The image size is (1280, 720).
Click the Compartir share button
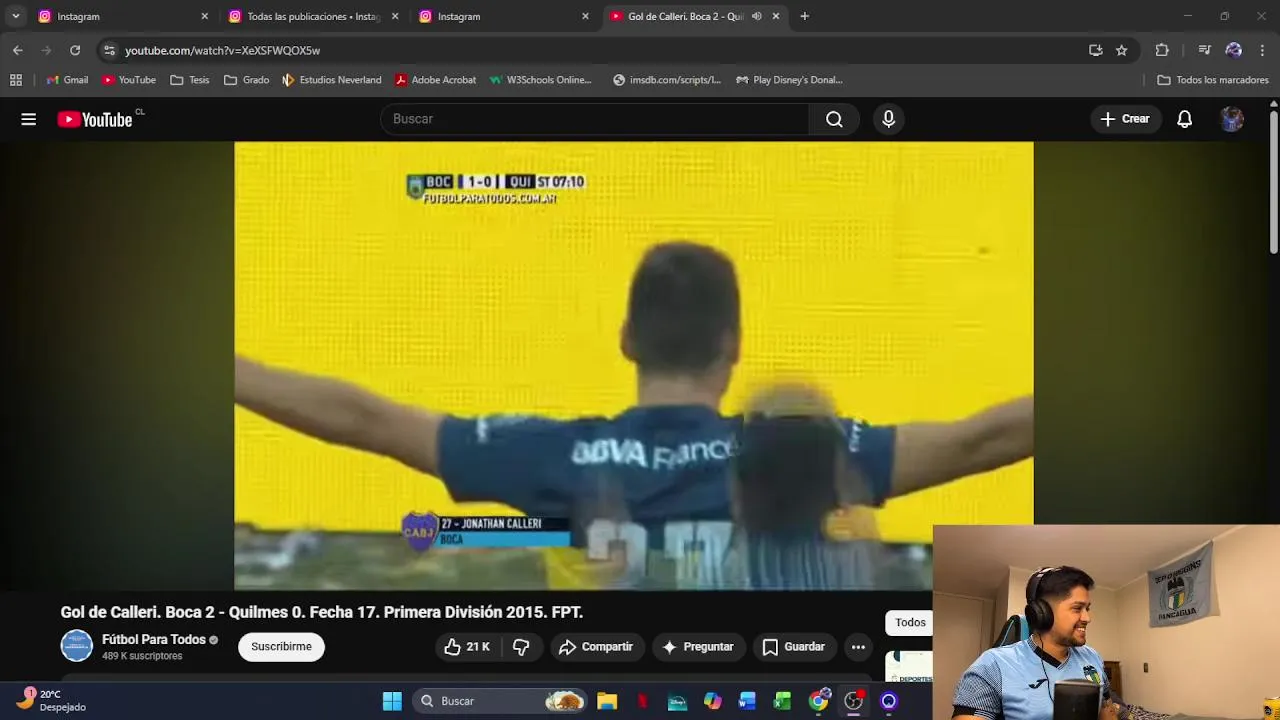(596, 647)
